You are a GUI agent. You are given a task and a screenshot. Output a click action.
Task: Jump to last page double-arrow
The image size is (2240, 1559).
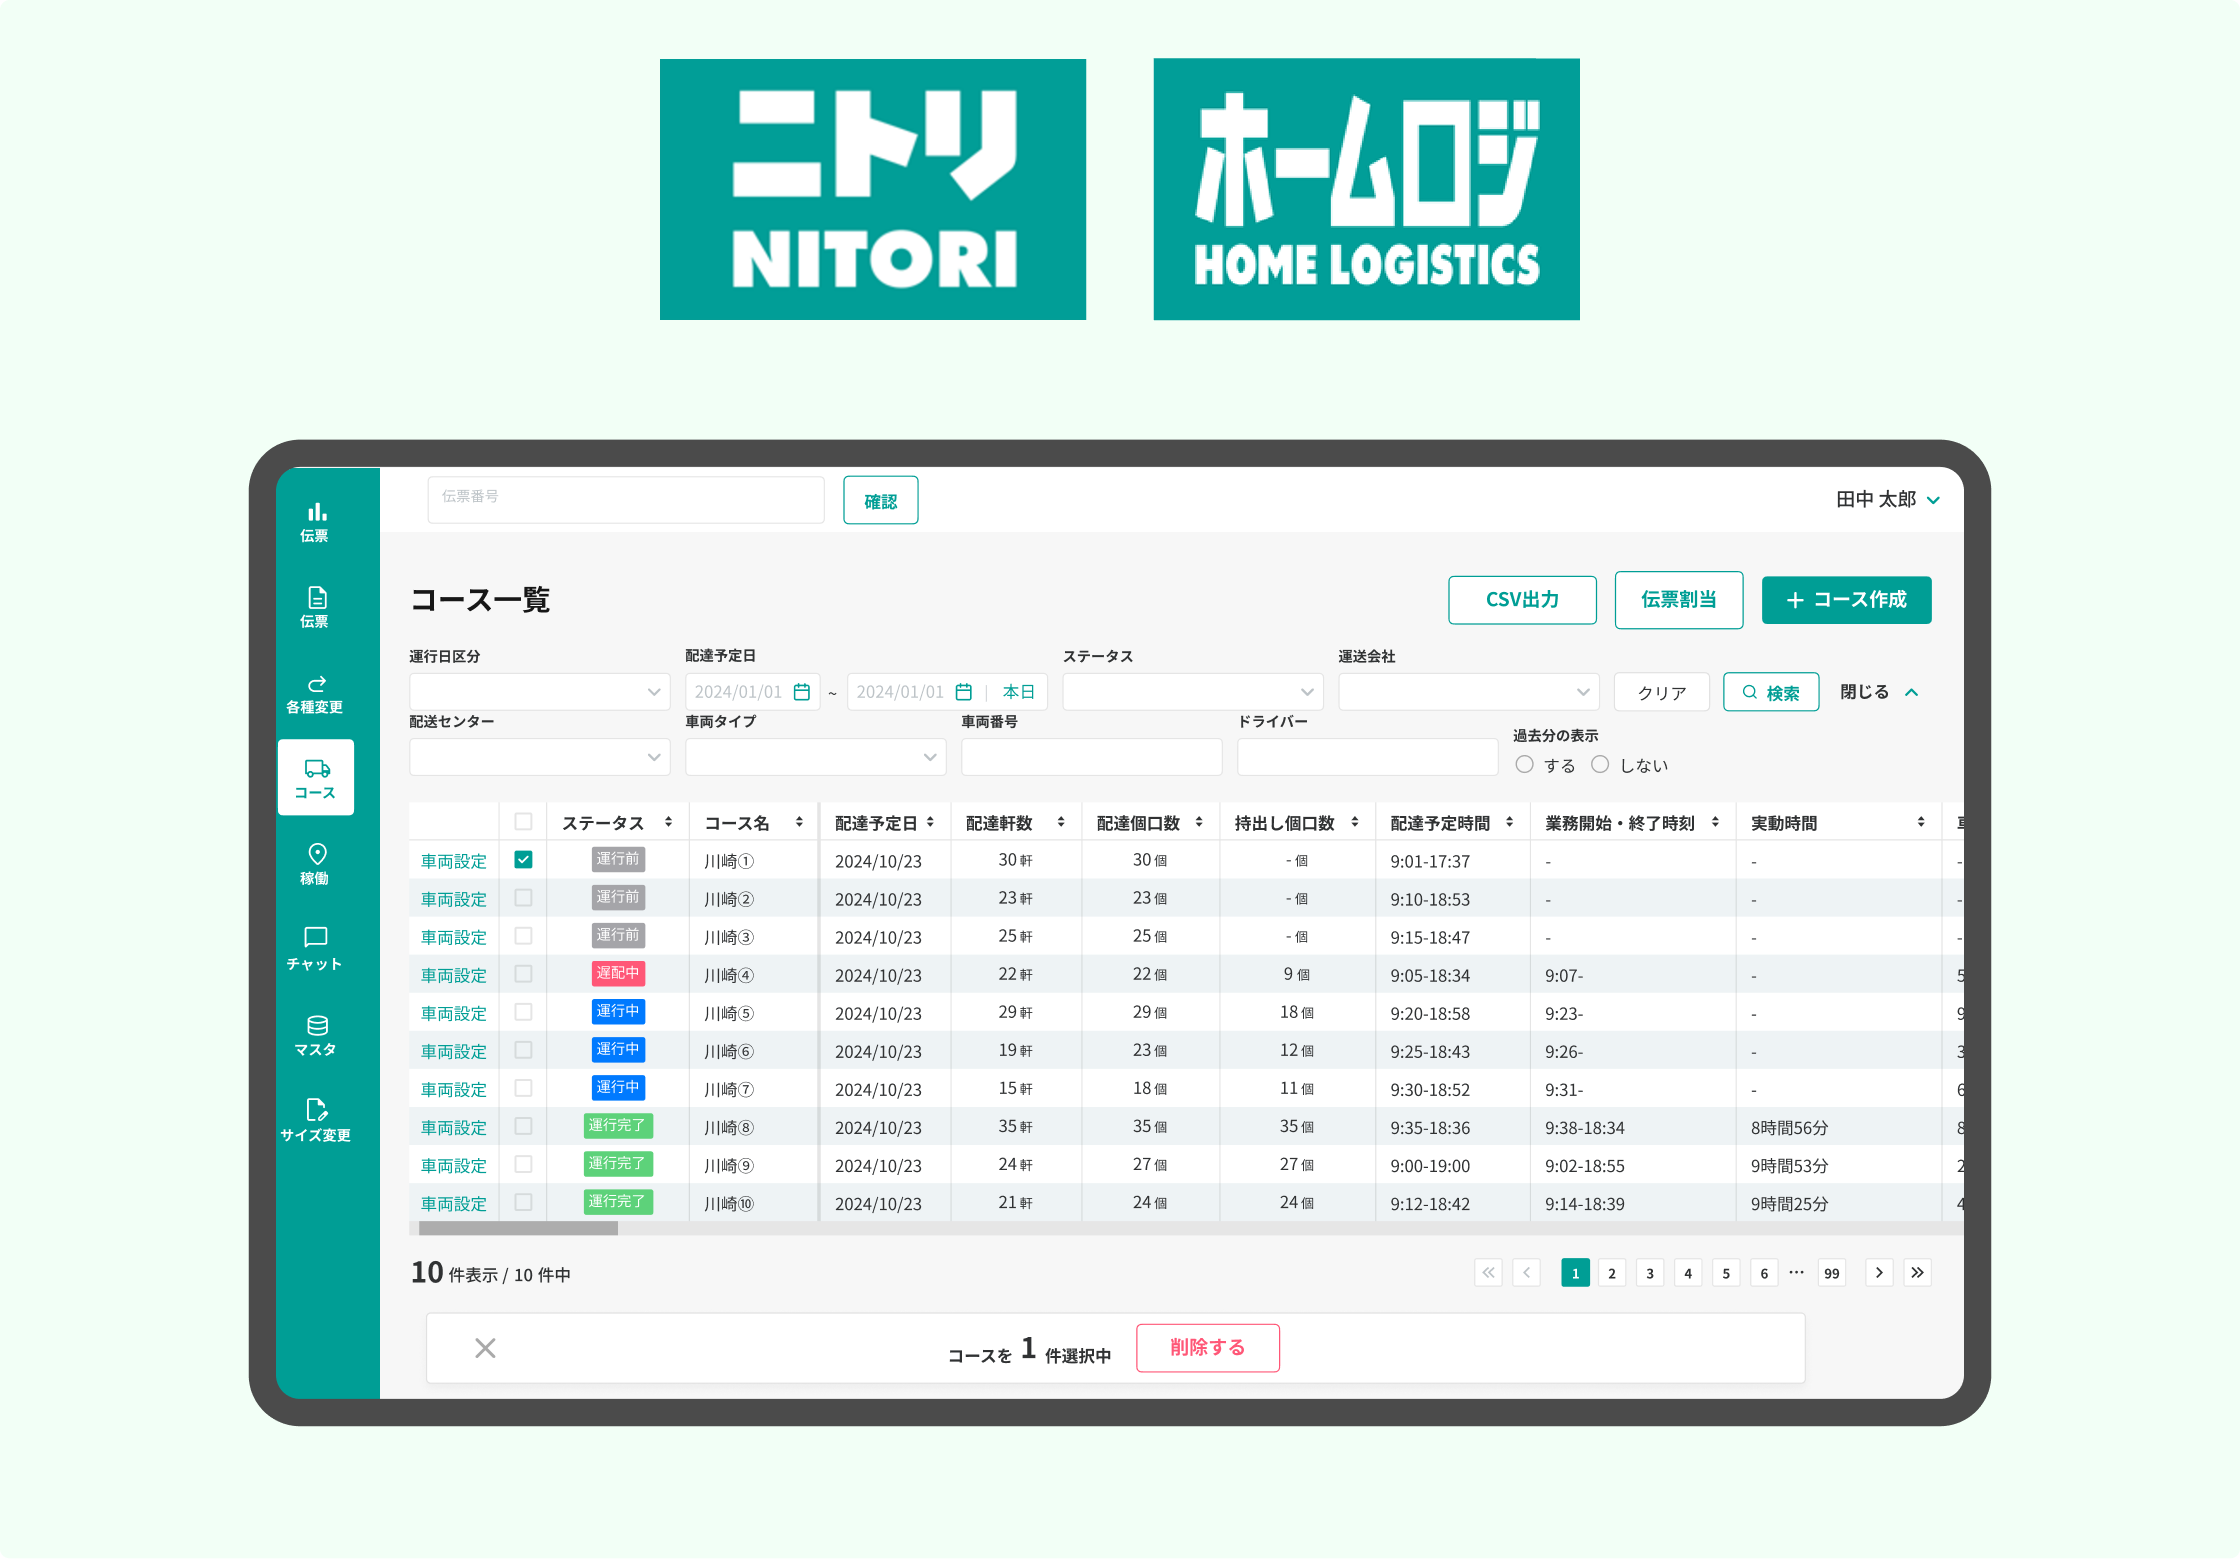click(1917, 1272)
